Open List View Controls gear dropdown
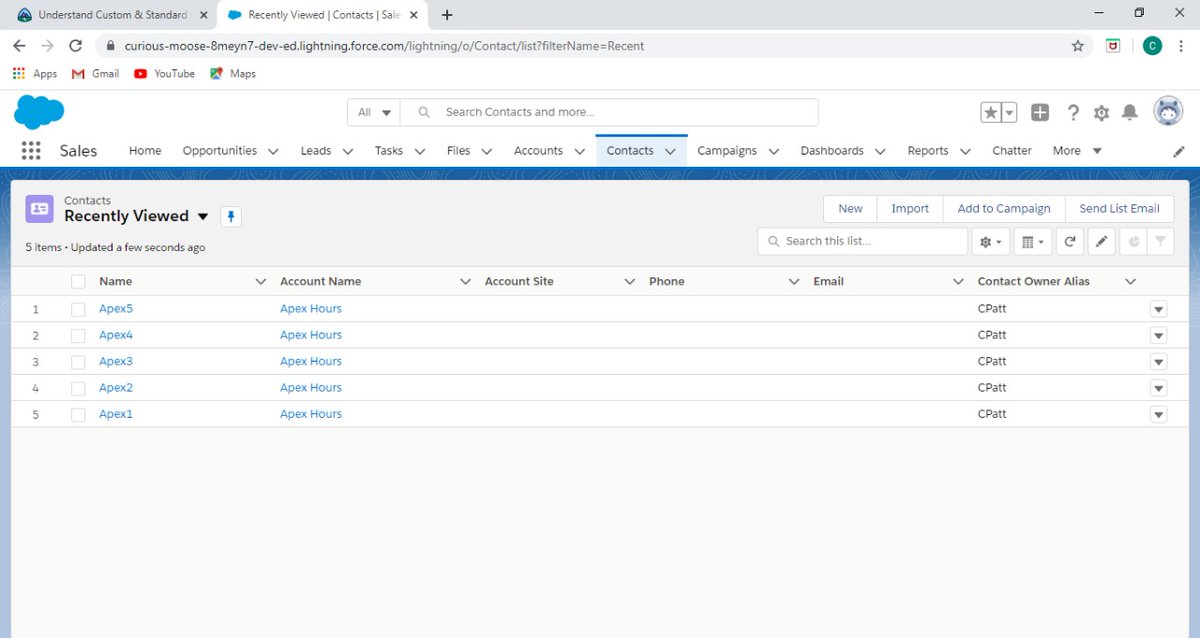The height and width of the screenshot is (638, 1200). tap(991, 241)
